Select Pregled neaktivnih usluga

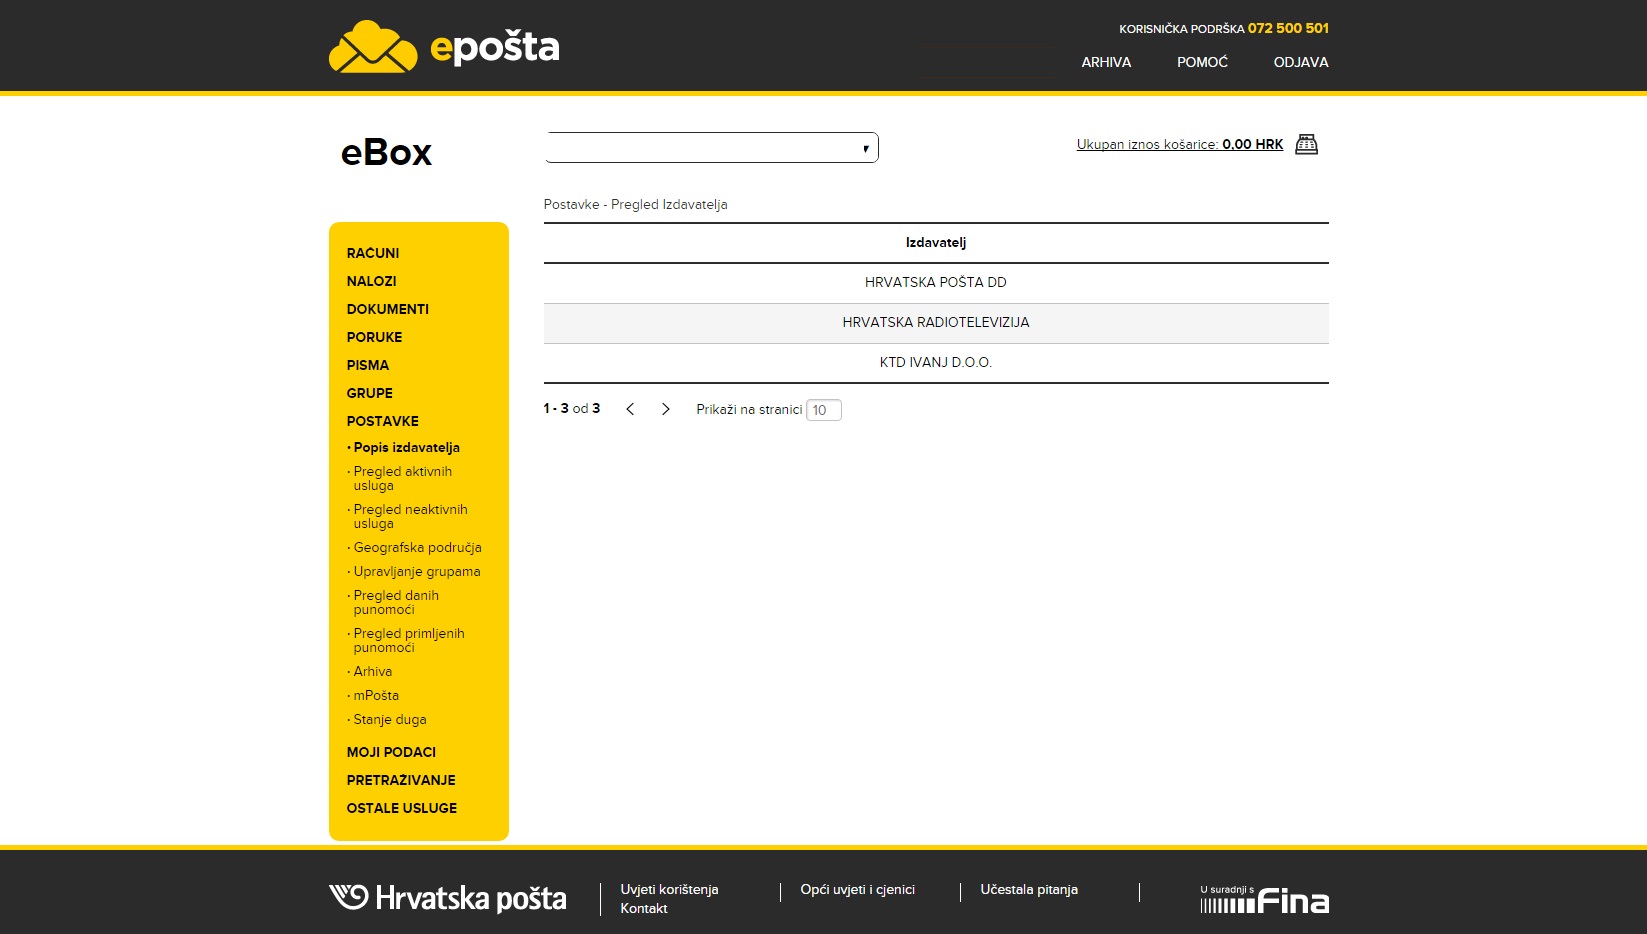410,516
